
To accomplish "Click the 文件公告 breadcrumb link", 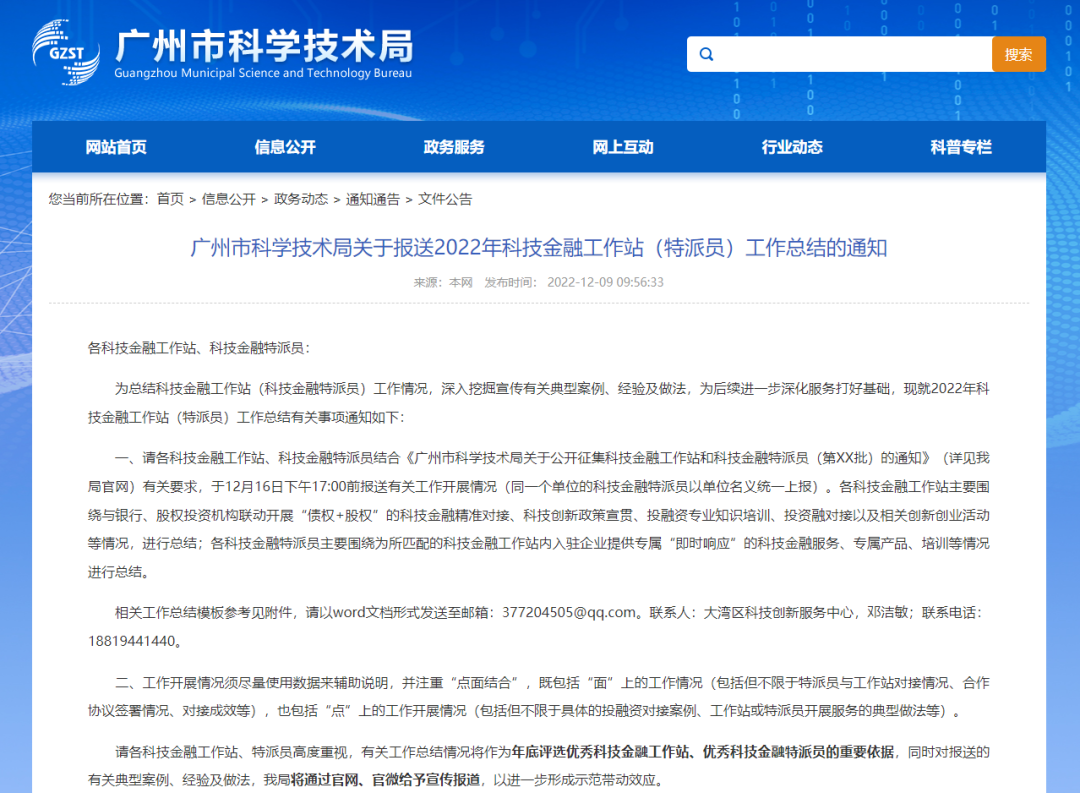I will click(445, 199).
